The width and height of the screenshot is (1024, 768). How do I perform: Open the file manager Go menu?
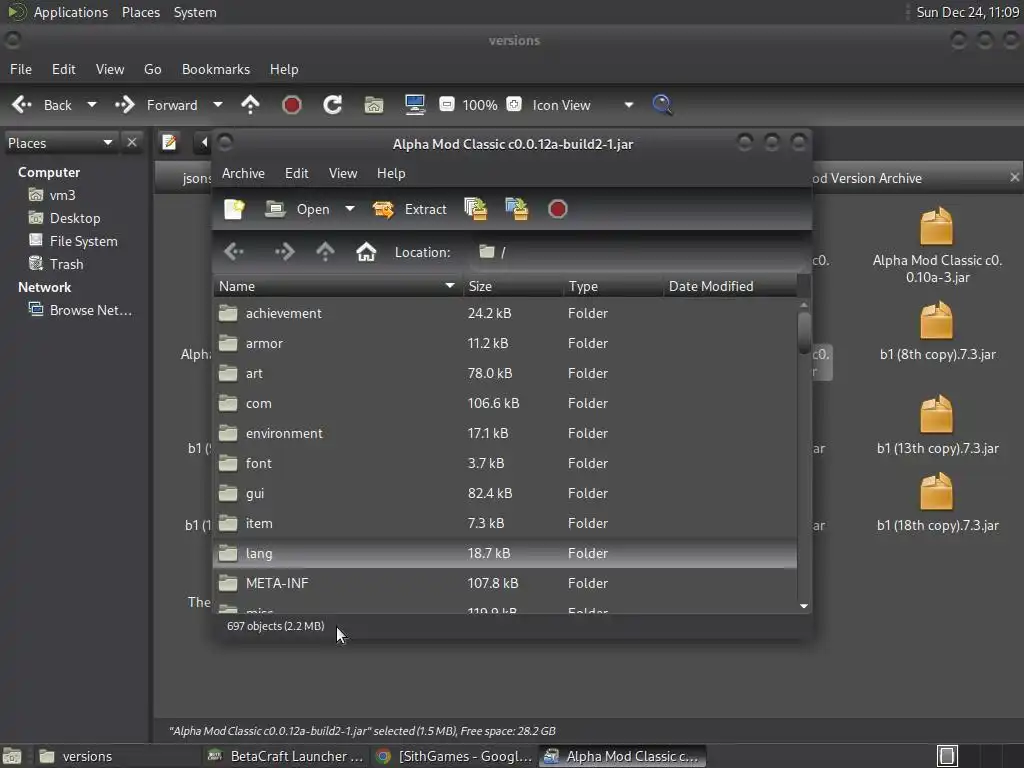point(152,69)
